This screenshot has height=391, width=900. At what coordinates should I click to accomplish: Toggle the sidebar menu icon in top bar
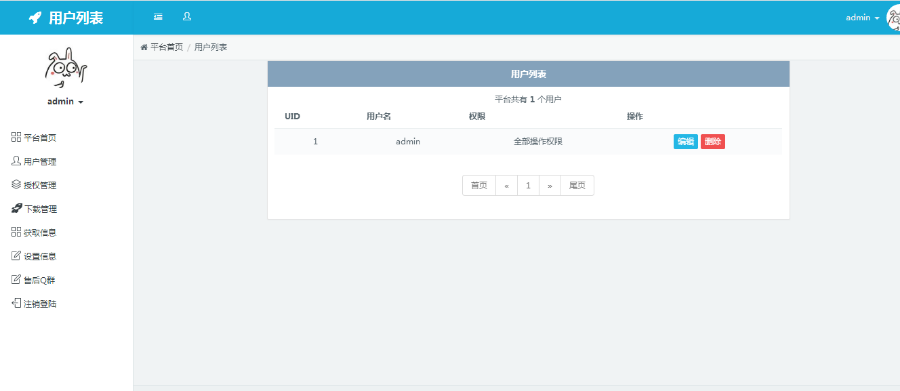[158, 17]
